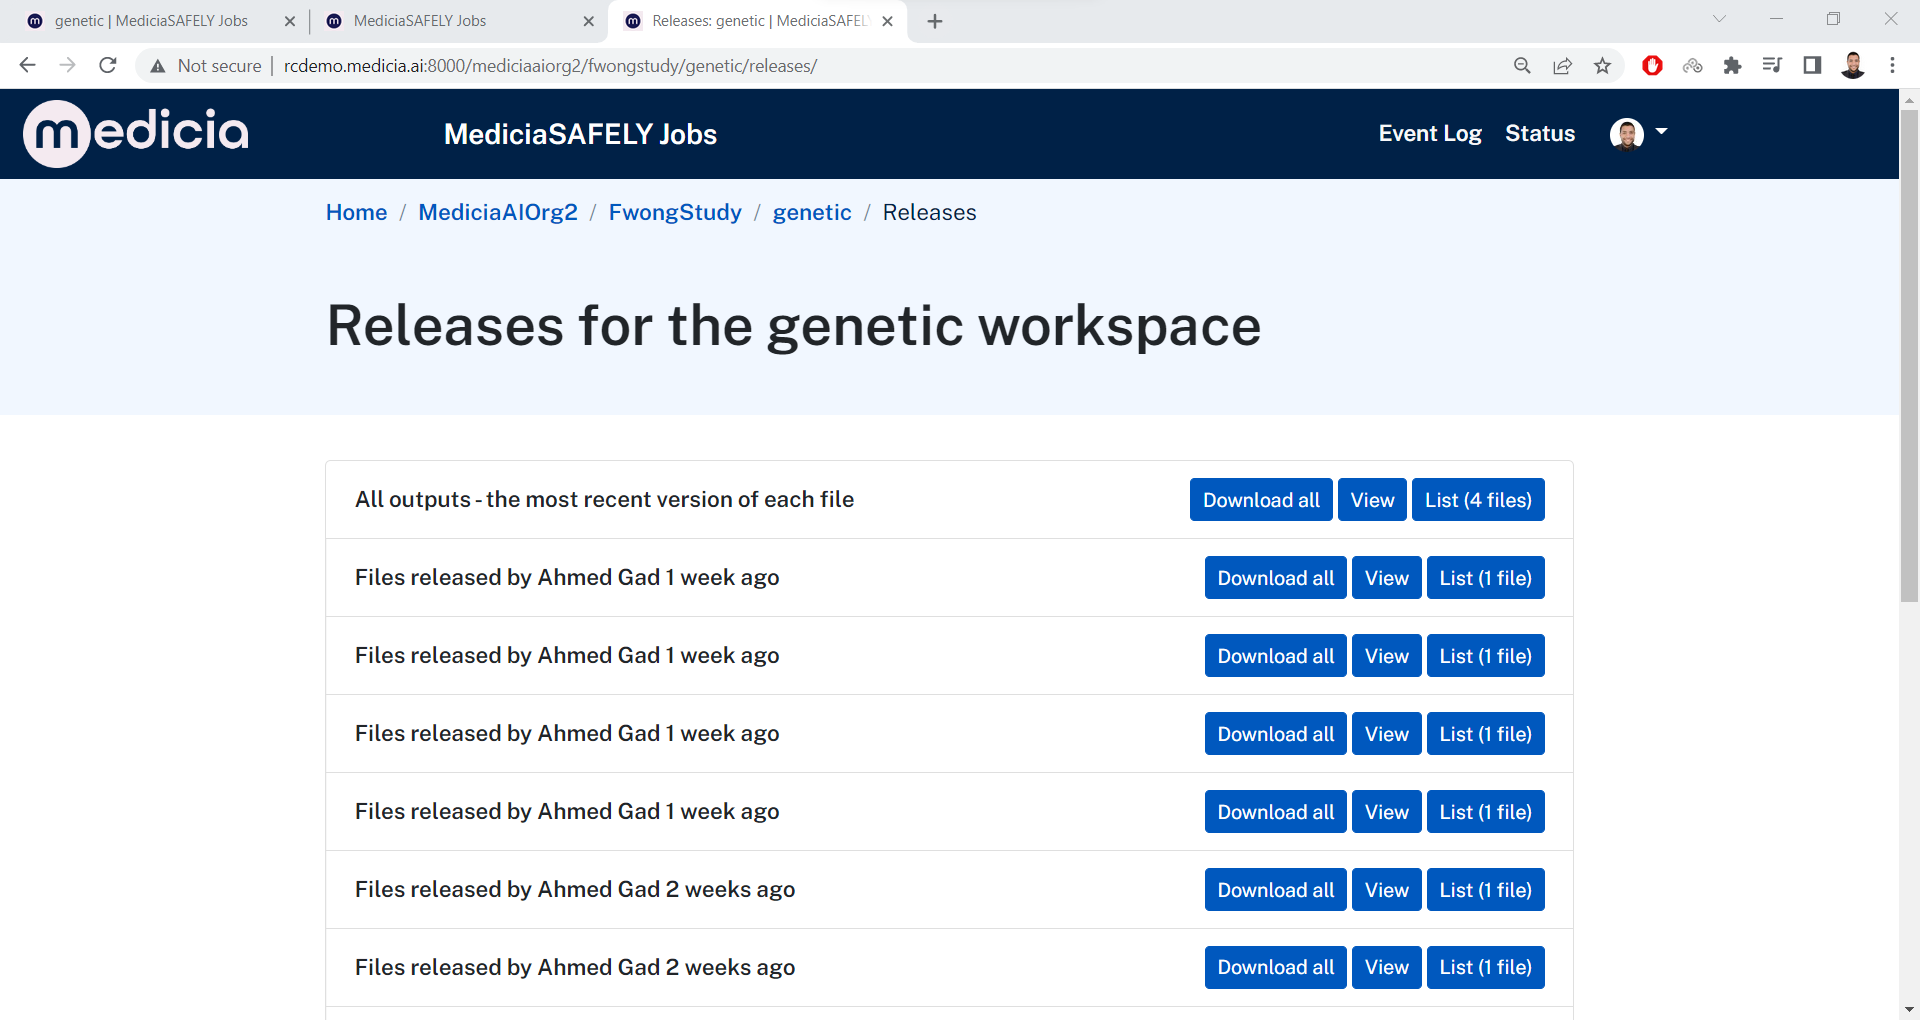1920x1020 pixels.
Task: Download all in first '2 weeks ago' row
Action: (x=1276, y=890)
